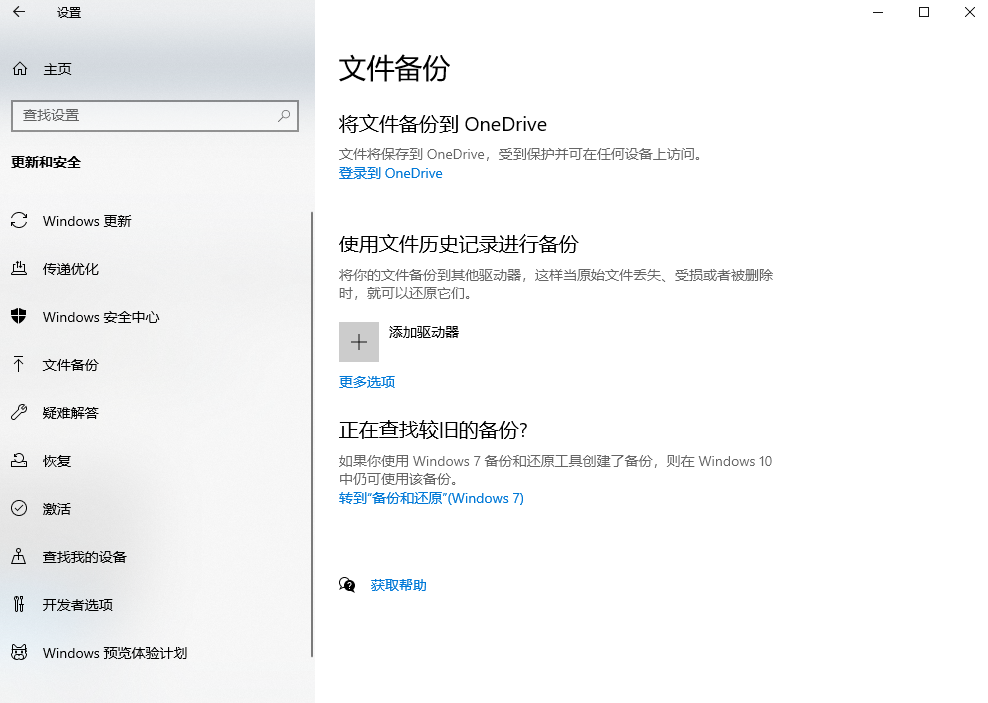Click 添加驱动器 plus button
988x703 pixels.
[358, 341]
